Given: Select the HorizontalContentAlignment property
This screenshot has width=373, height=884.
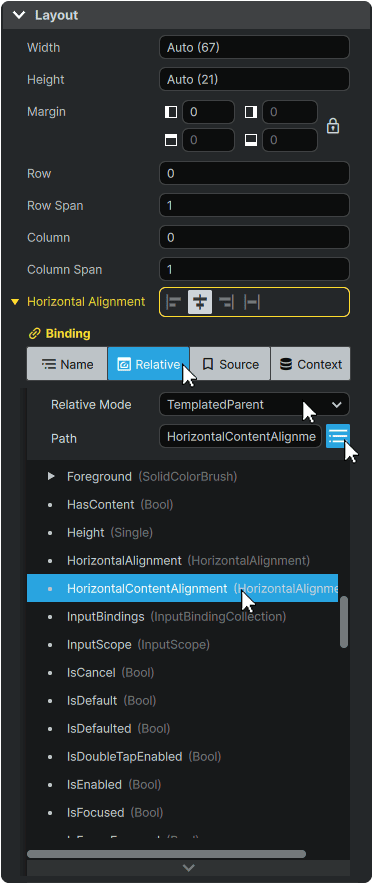Looking at the screenshot, I should [x=182, y=588].
